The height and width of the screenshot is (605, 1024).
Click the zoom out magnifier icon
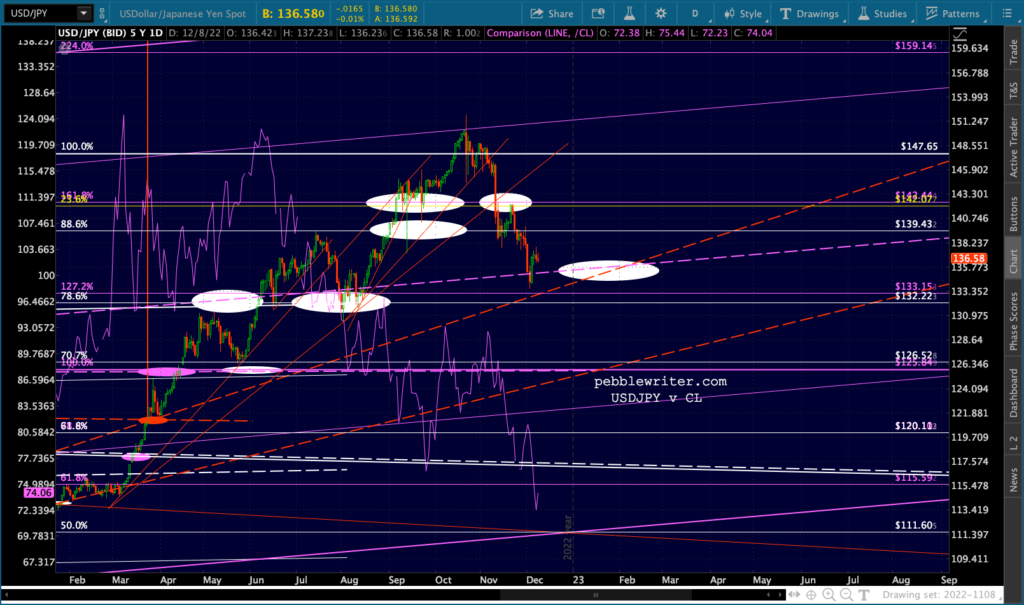tap(846, 595)
